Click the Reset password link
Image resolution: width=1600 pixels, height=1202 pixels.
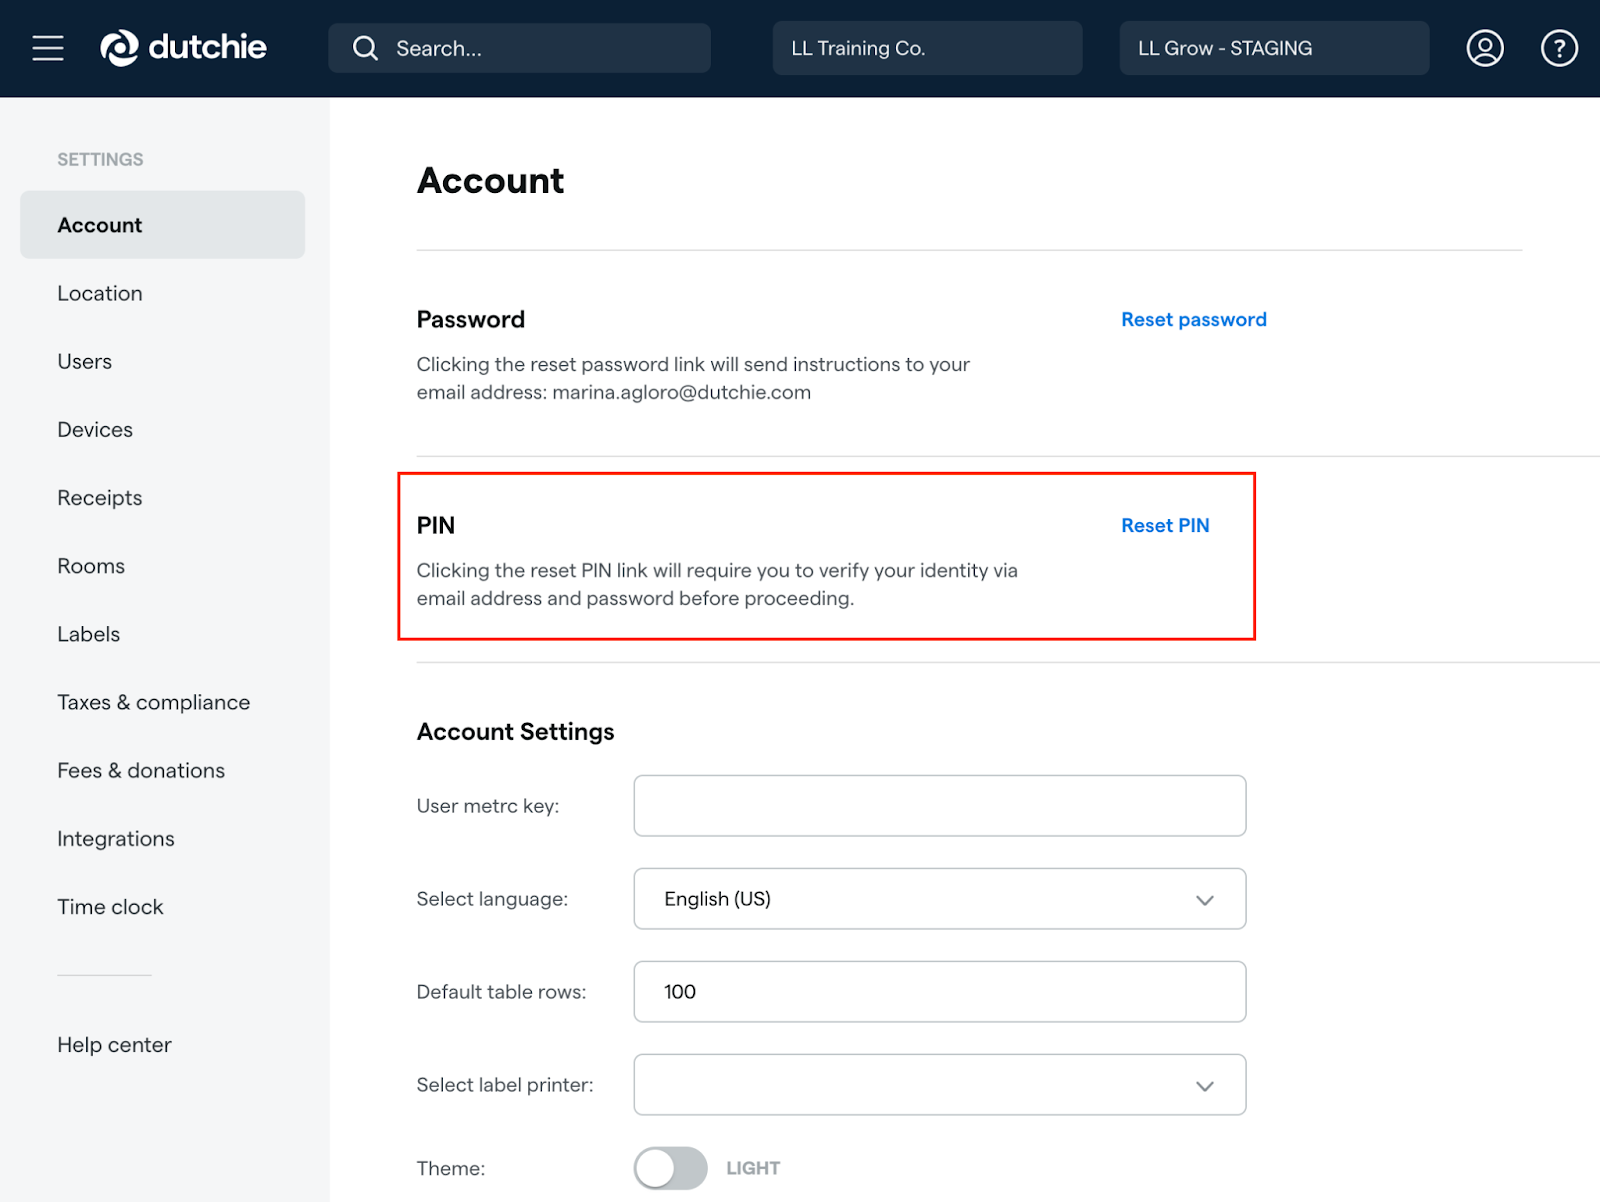click(1193, 319)
